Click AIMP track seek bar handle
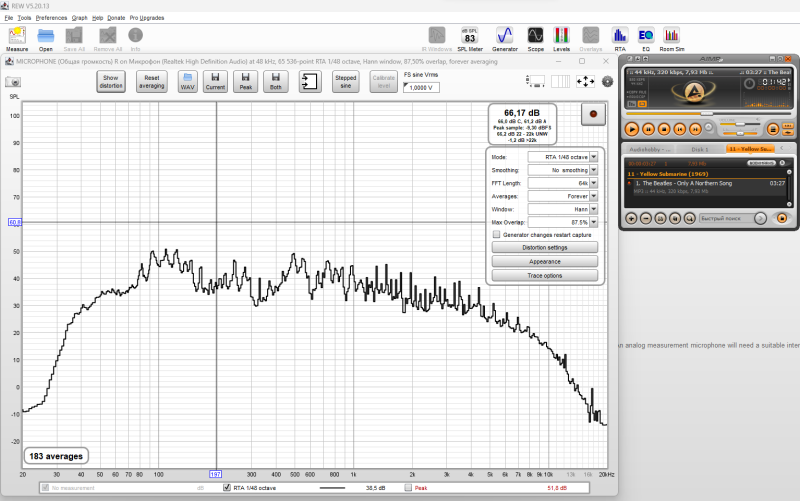 pos(707,113)
